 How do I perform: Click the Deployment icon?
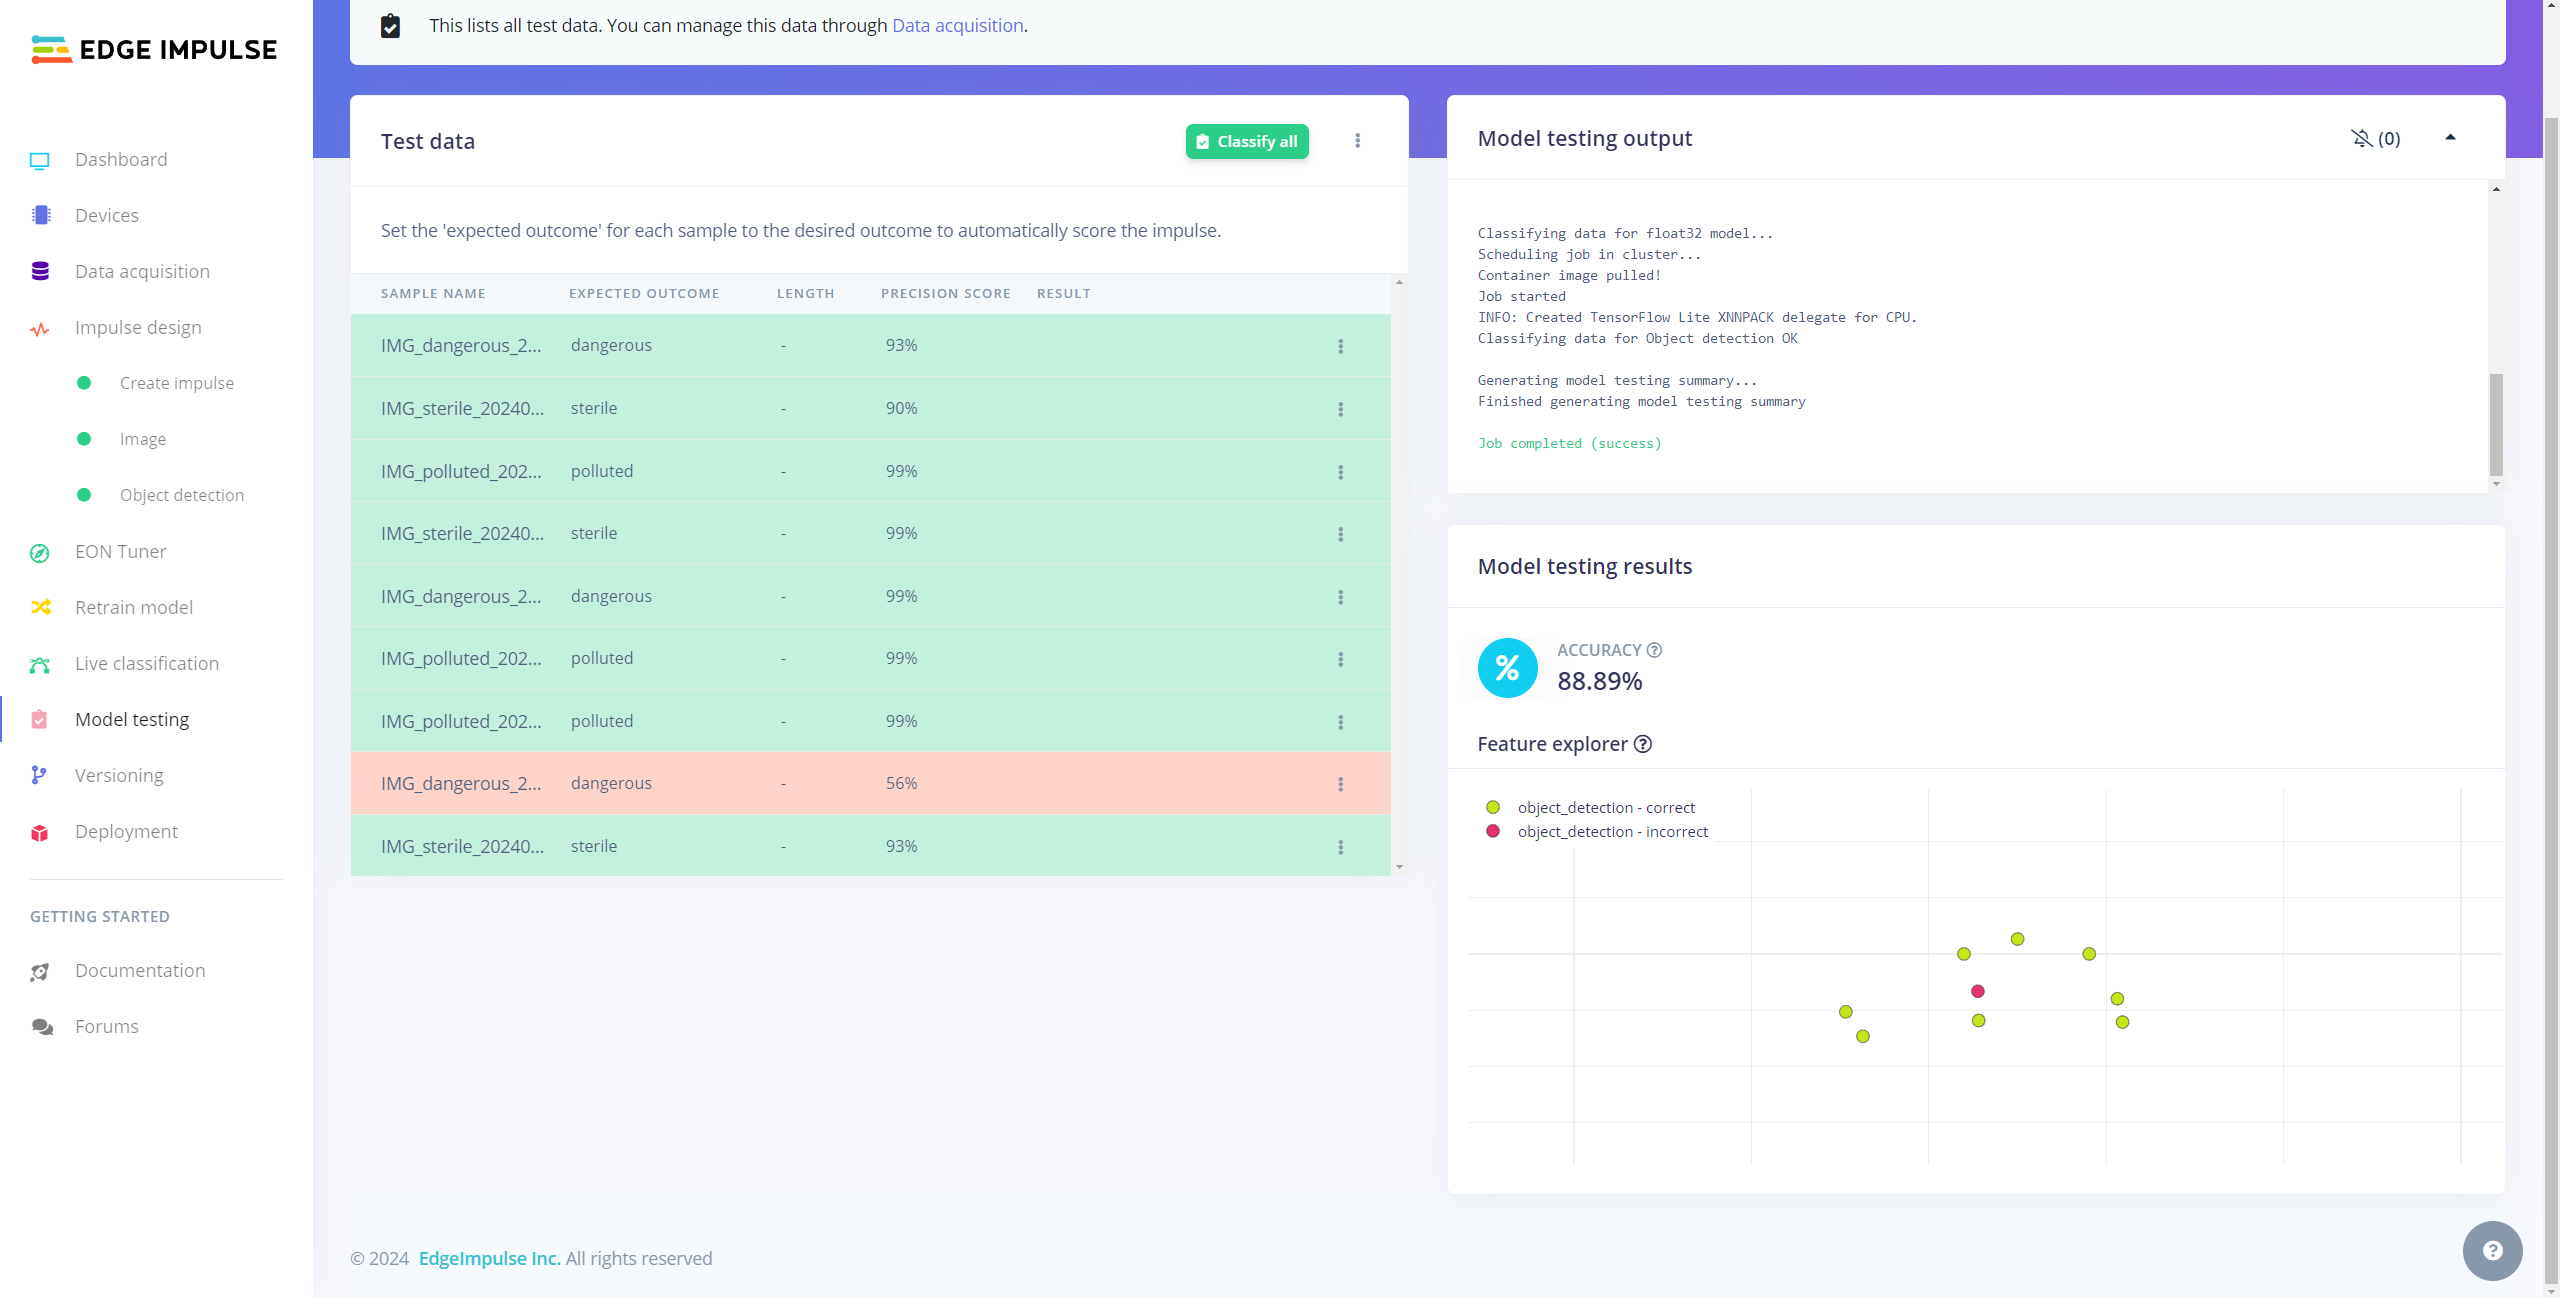(41, 831)
